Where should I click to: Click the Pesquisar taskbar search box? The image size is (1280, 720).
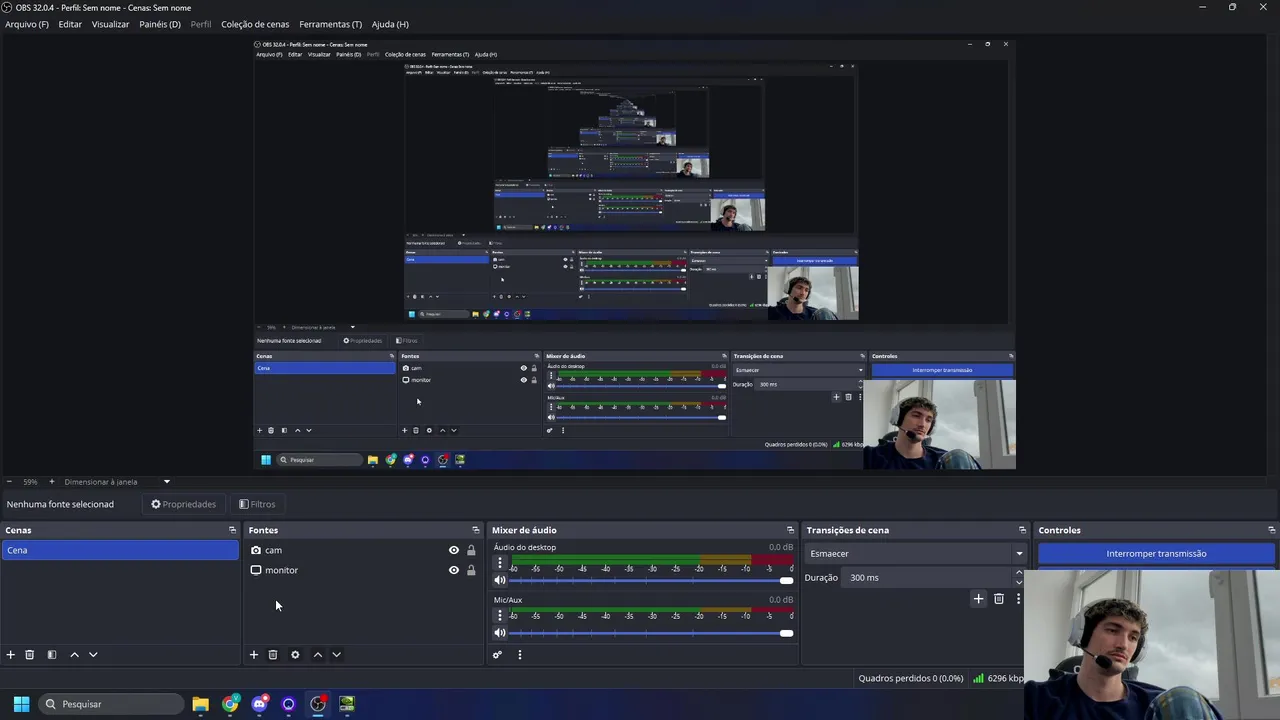click(x=109, y=704)
